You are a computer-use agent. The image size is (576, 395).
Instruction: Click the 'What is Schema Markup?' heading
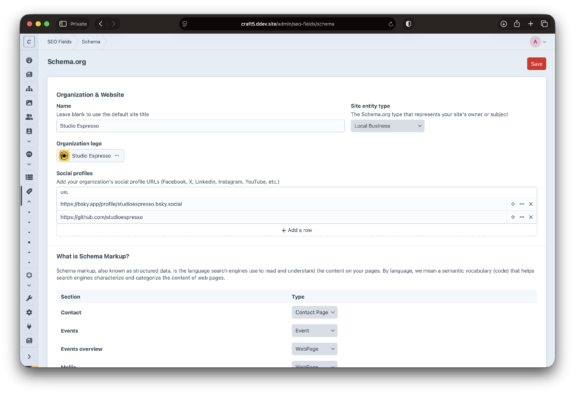pos(93,256)
